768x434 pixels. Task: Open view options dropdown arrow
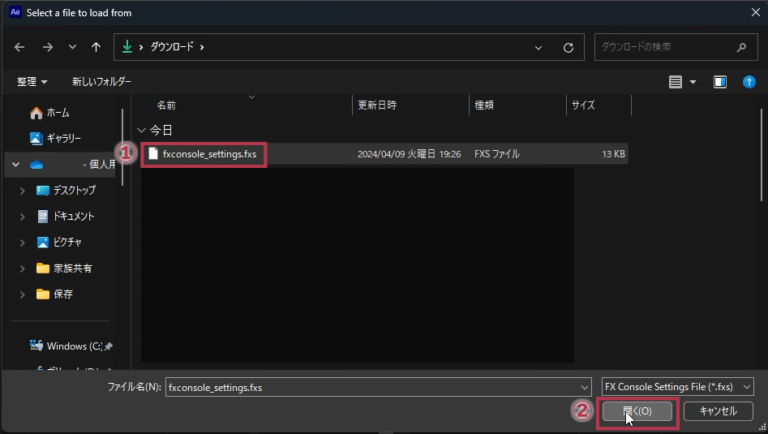tap(693, 82)
